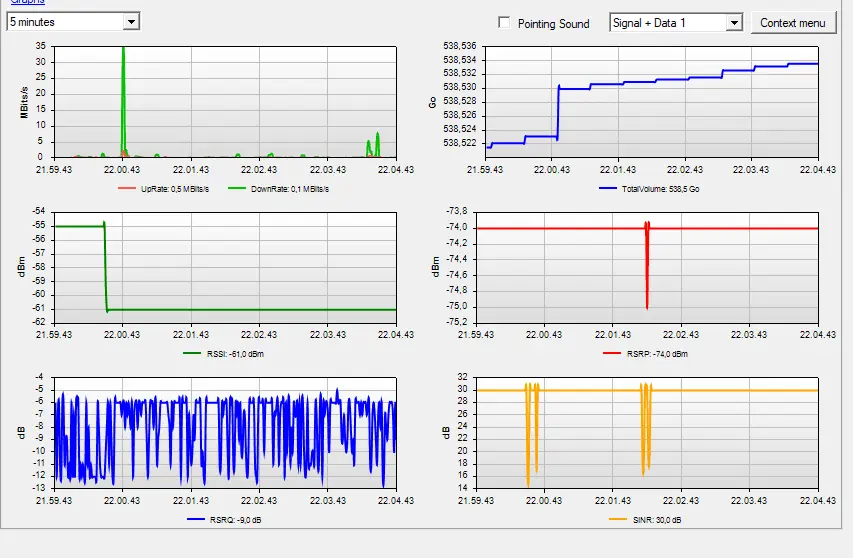
Task: Open the Graphs link
Action: pos(28,2)
